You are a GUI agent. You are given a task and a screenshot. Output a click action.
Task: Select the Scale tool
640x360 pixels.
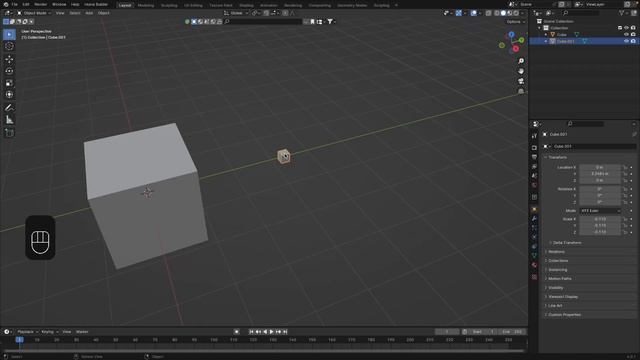(9, 83)
